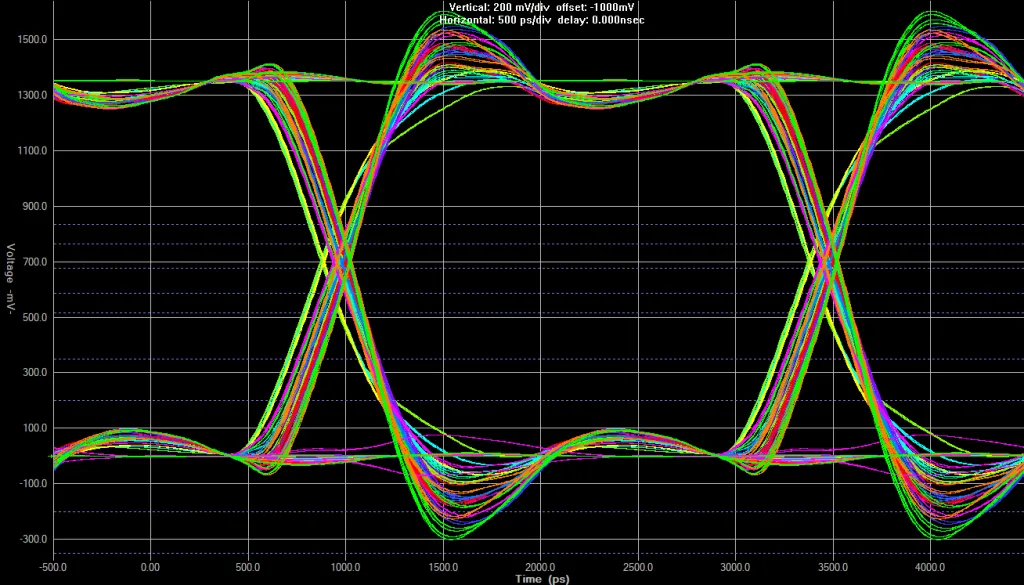
Task: Click the Vertical 200 mV/div offset header text
Action: click(x=541, y=7)
